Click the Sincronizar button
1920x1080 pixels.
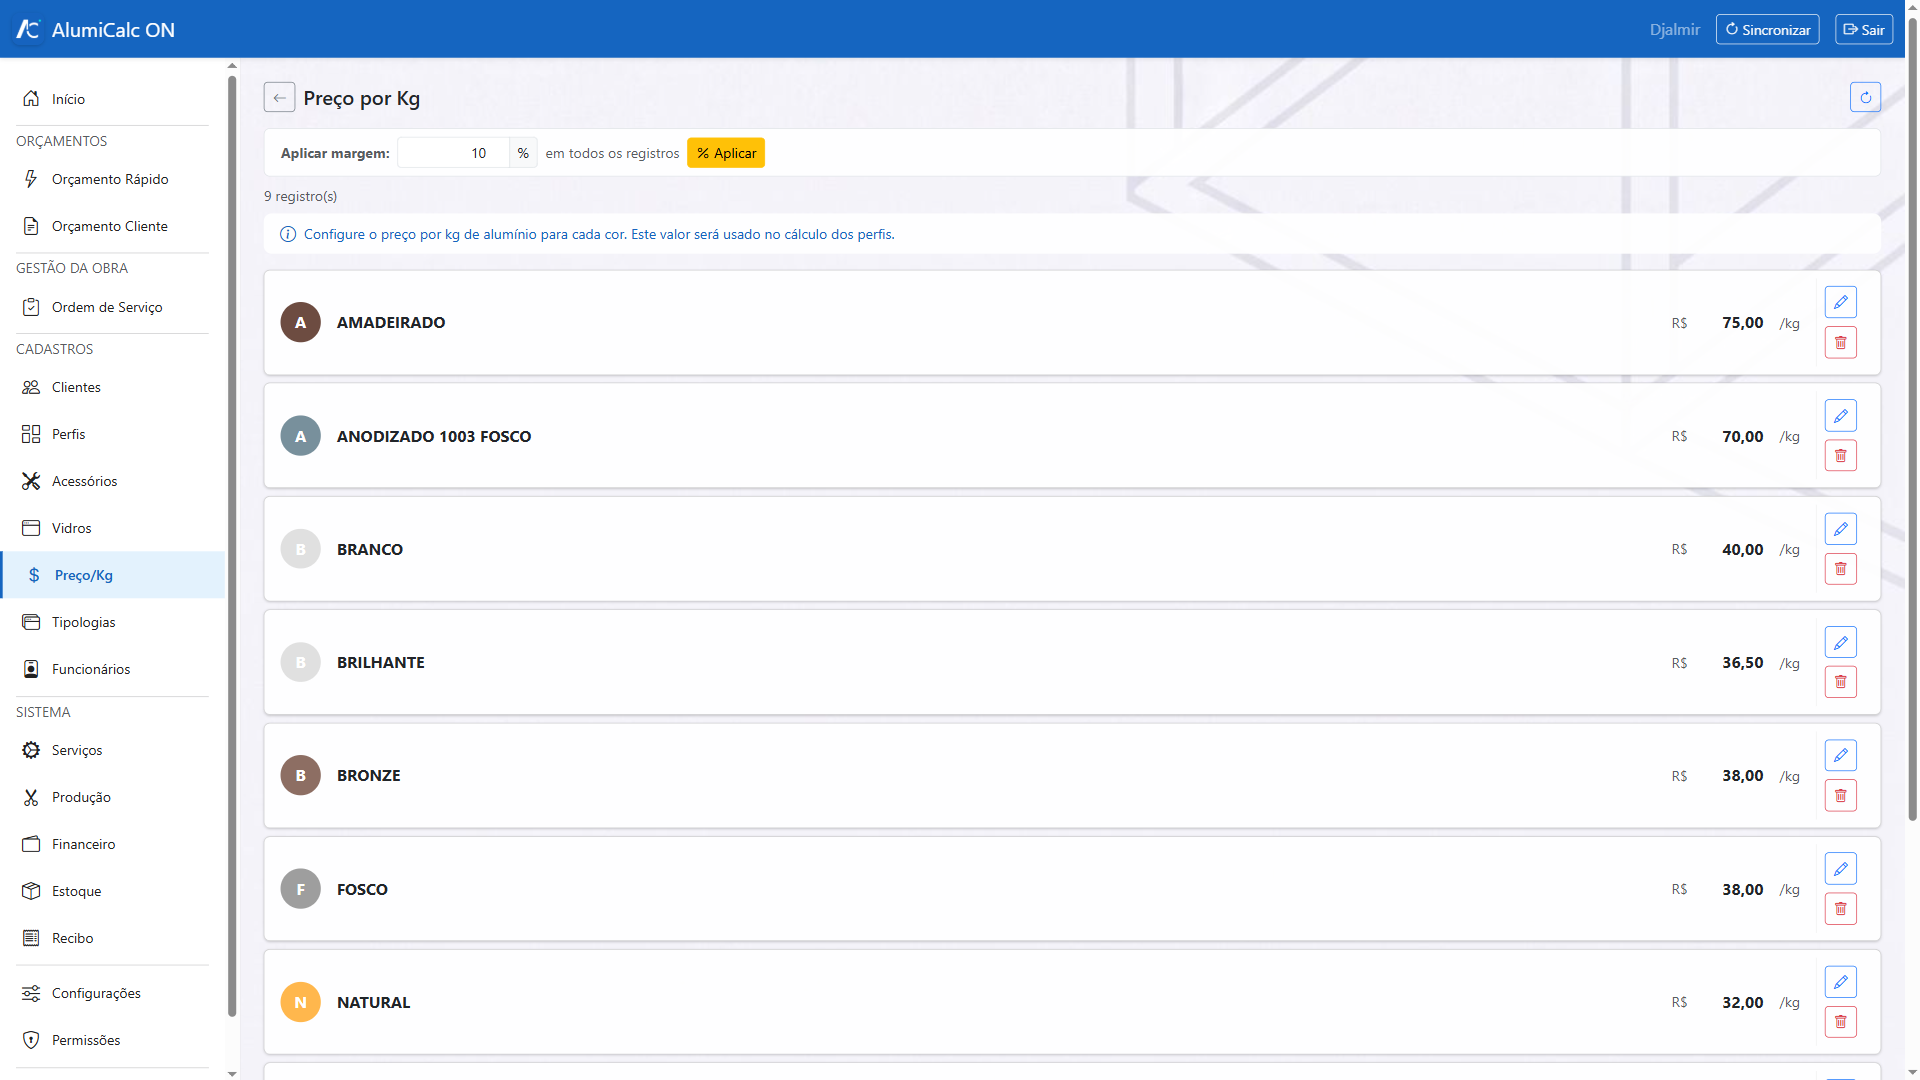(1767, 29)
